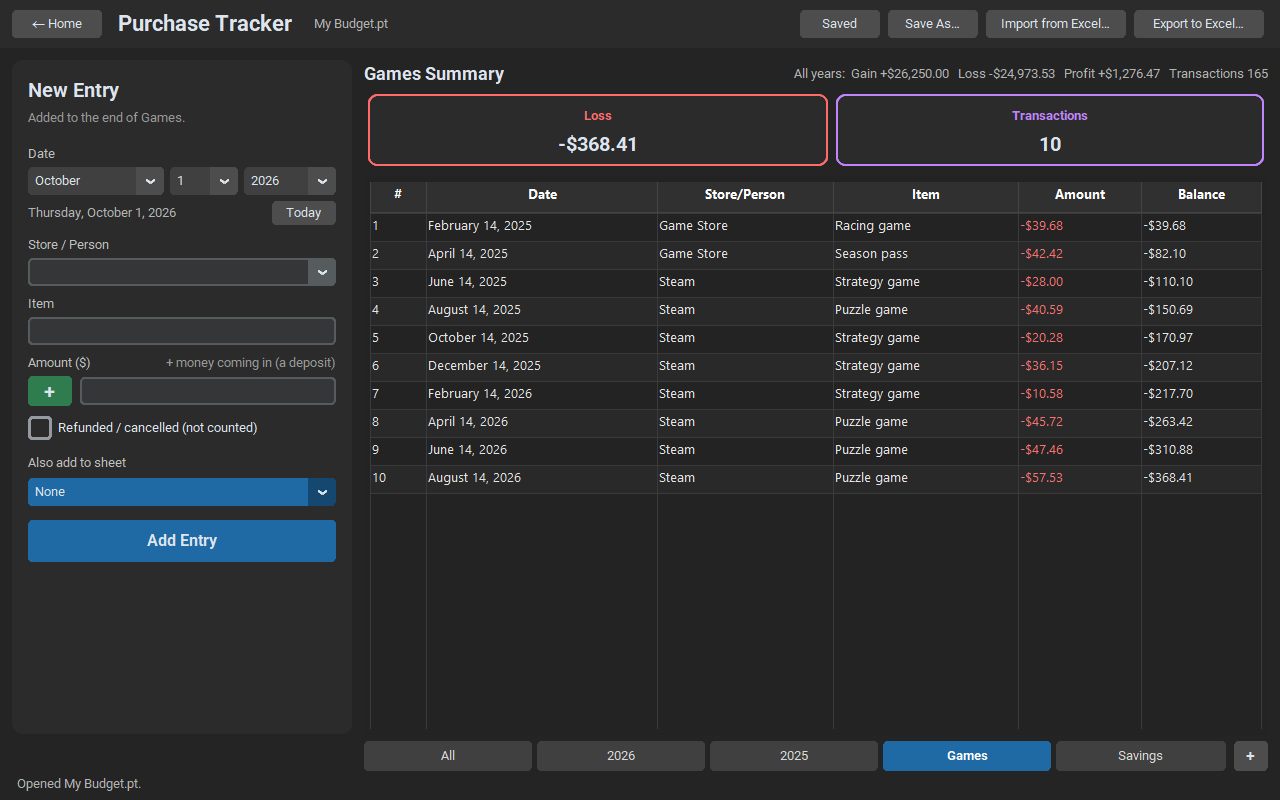
Task: Click the Balance column header
Action: 1201,195
